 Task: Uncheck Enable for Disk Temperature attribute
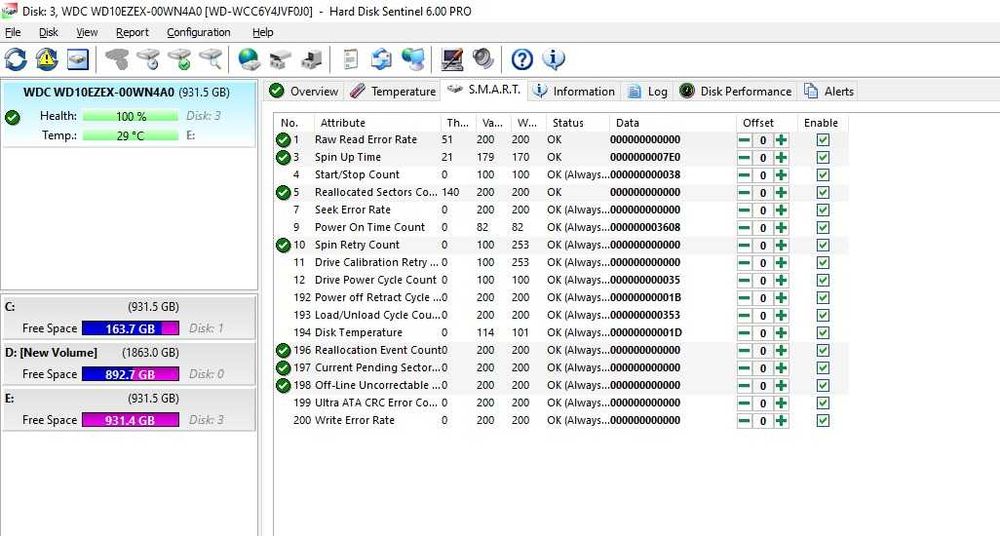point(823,332)
